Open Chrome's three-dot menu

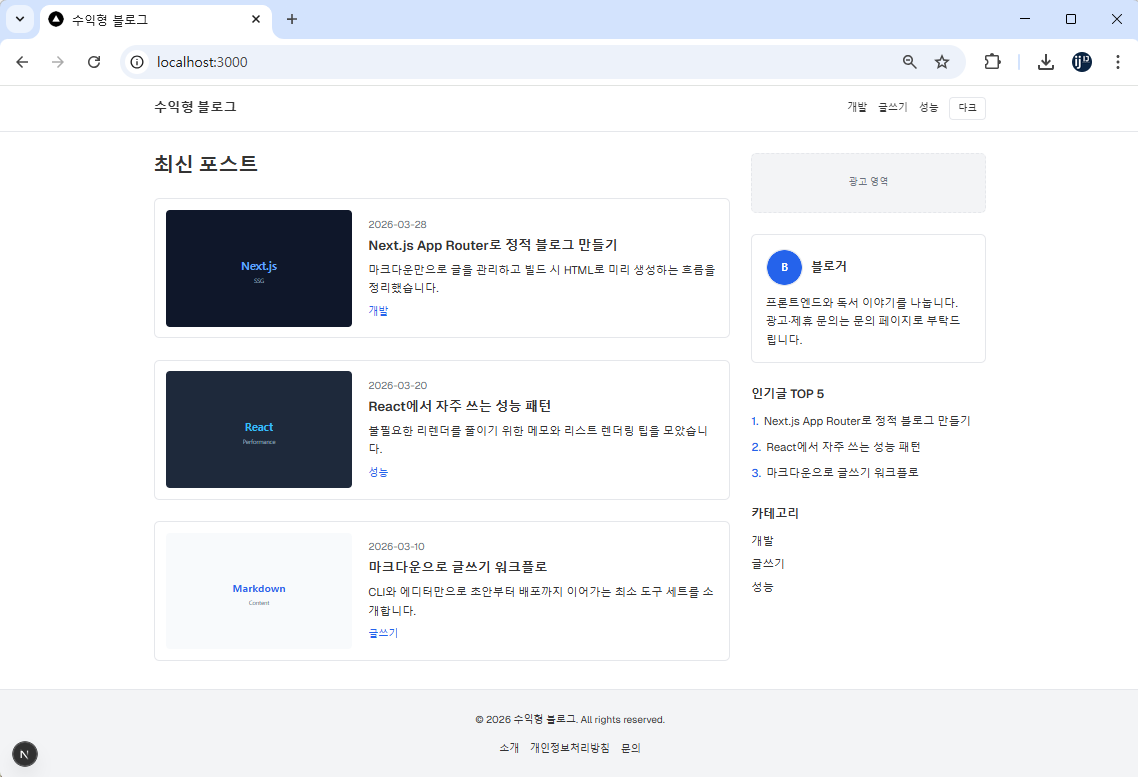point(1118,61)
